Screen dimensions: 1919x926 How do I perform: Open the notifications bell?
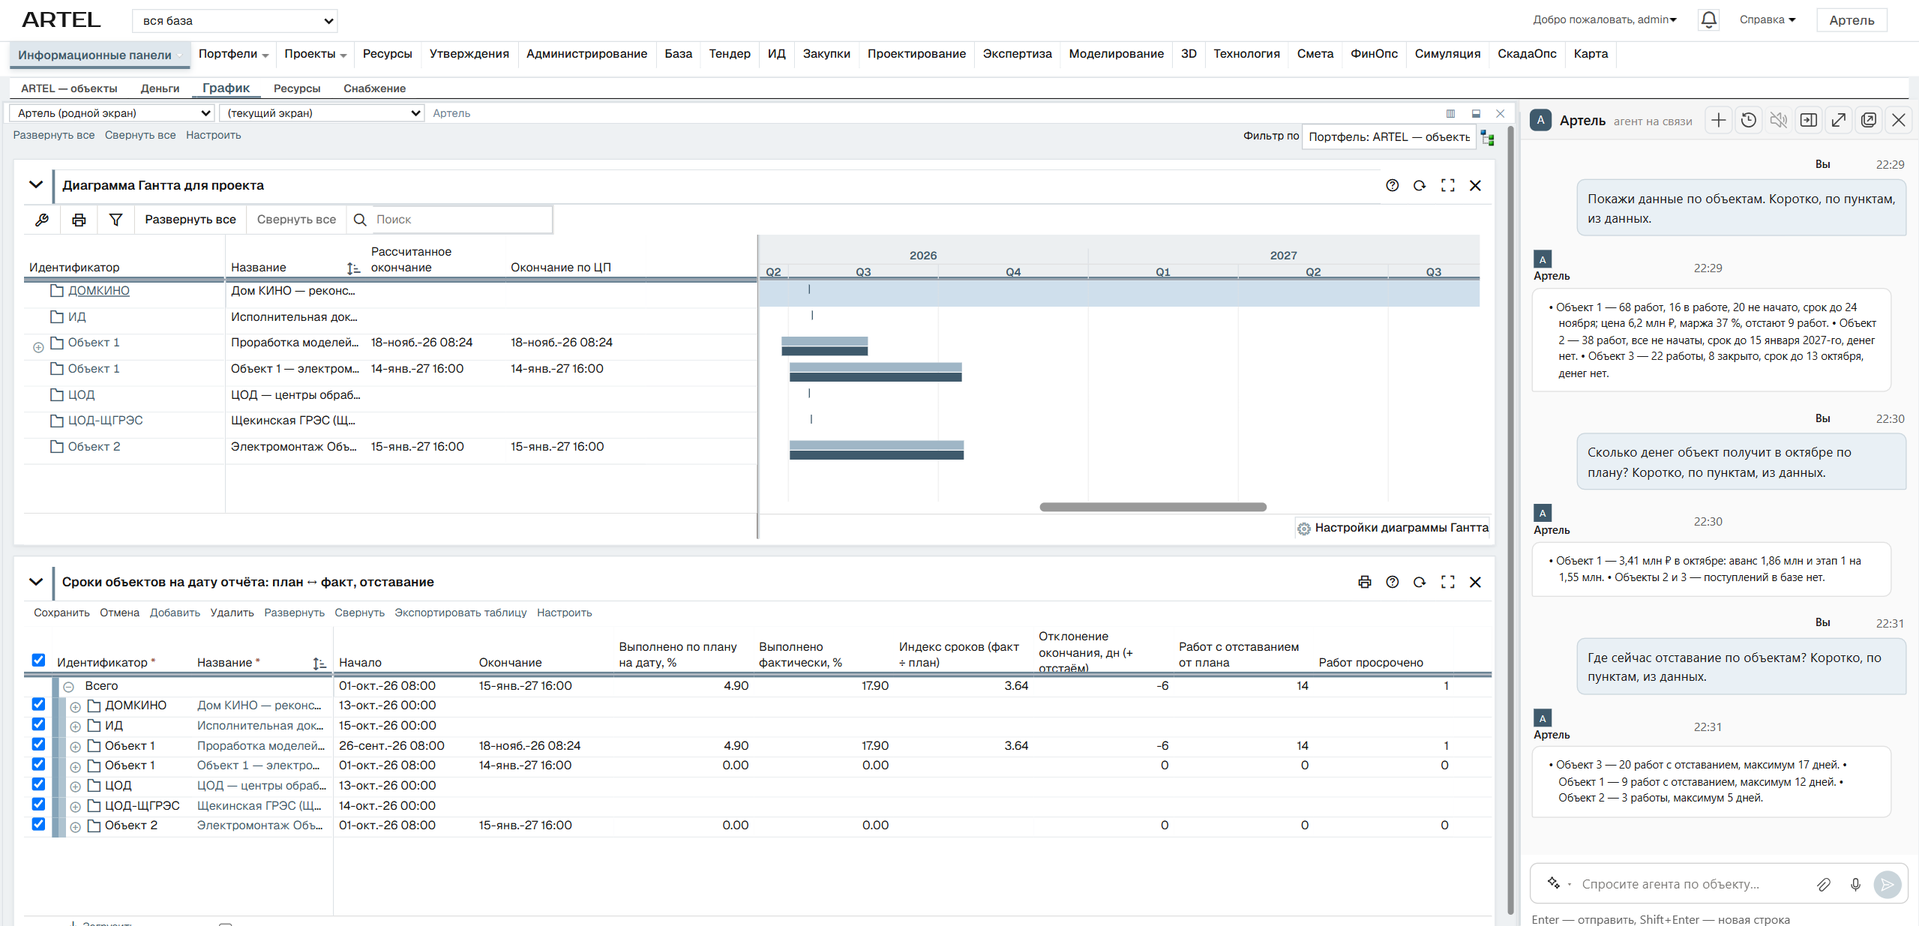[1708, 20]
